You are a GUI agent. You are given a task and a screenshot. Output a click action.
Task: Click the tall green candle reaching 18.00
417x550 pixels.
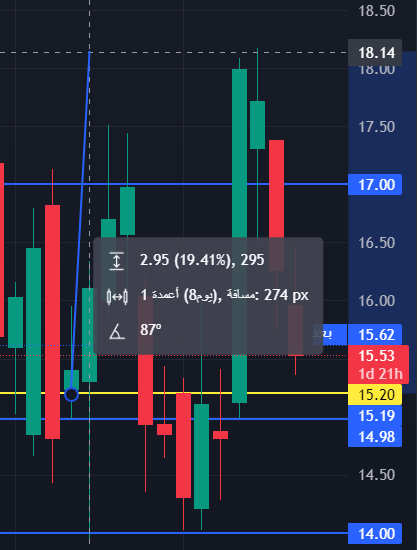point(240,236)
